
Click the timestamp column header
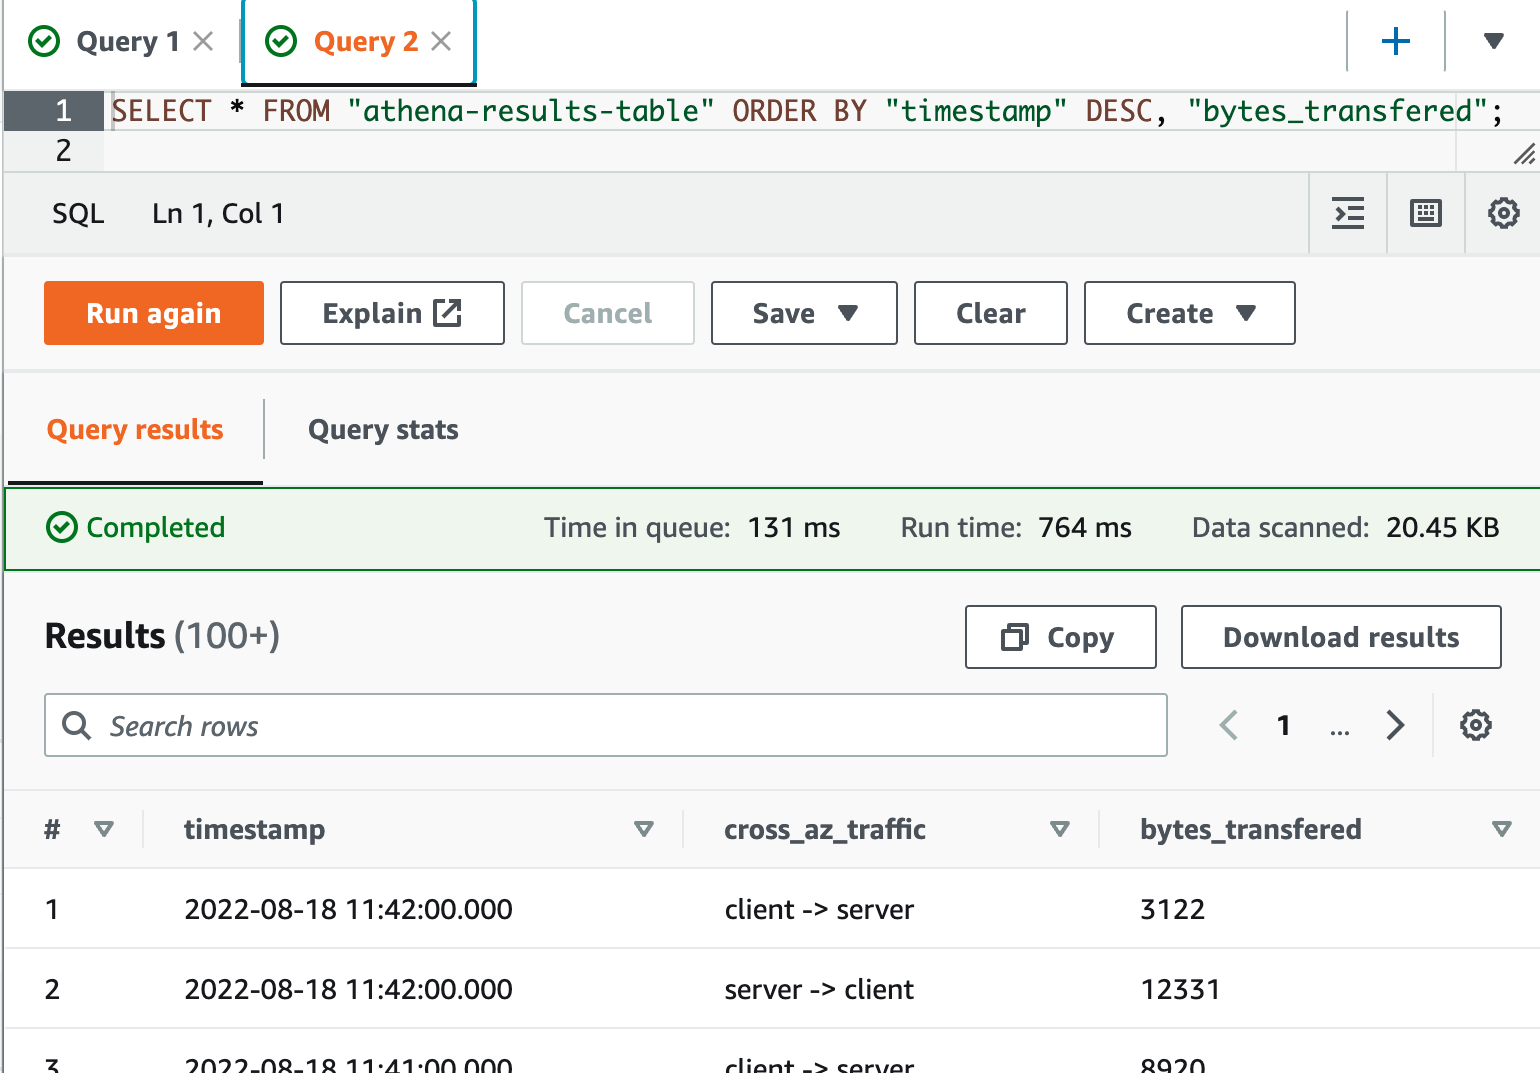pos(254,829)
